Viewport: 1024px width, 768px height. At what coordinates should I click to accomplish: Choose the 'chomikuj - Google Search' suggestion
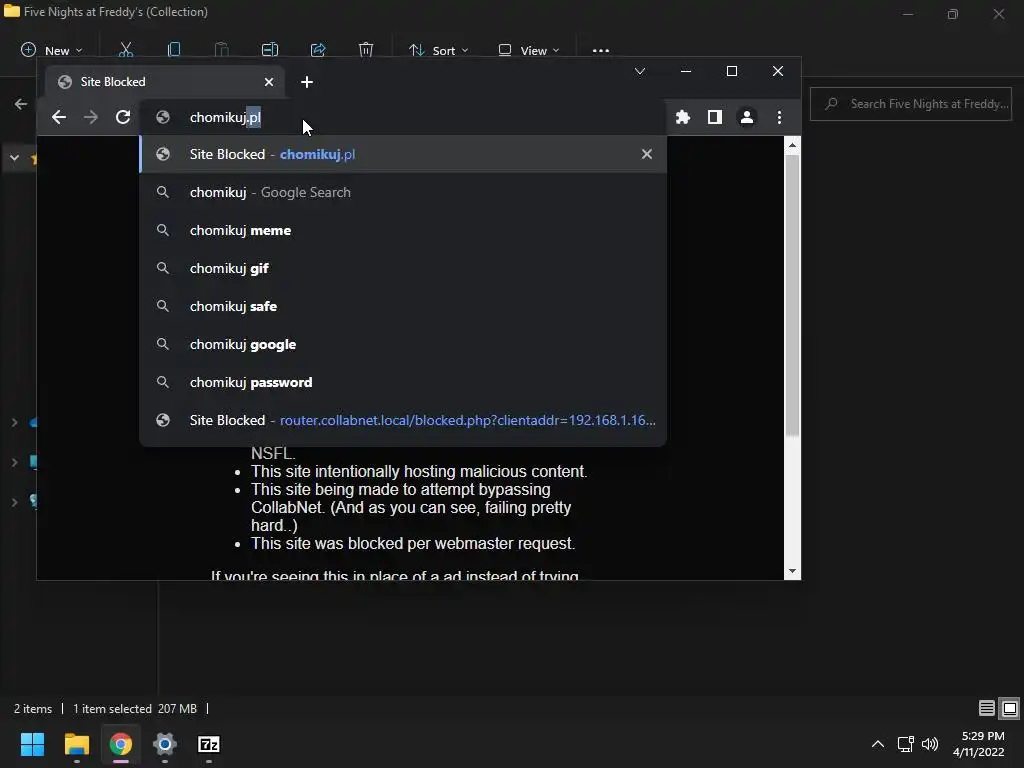point(403,192)
